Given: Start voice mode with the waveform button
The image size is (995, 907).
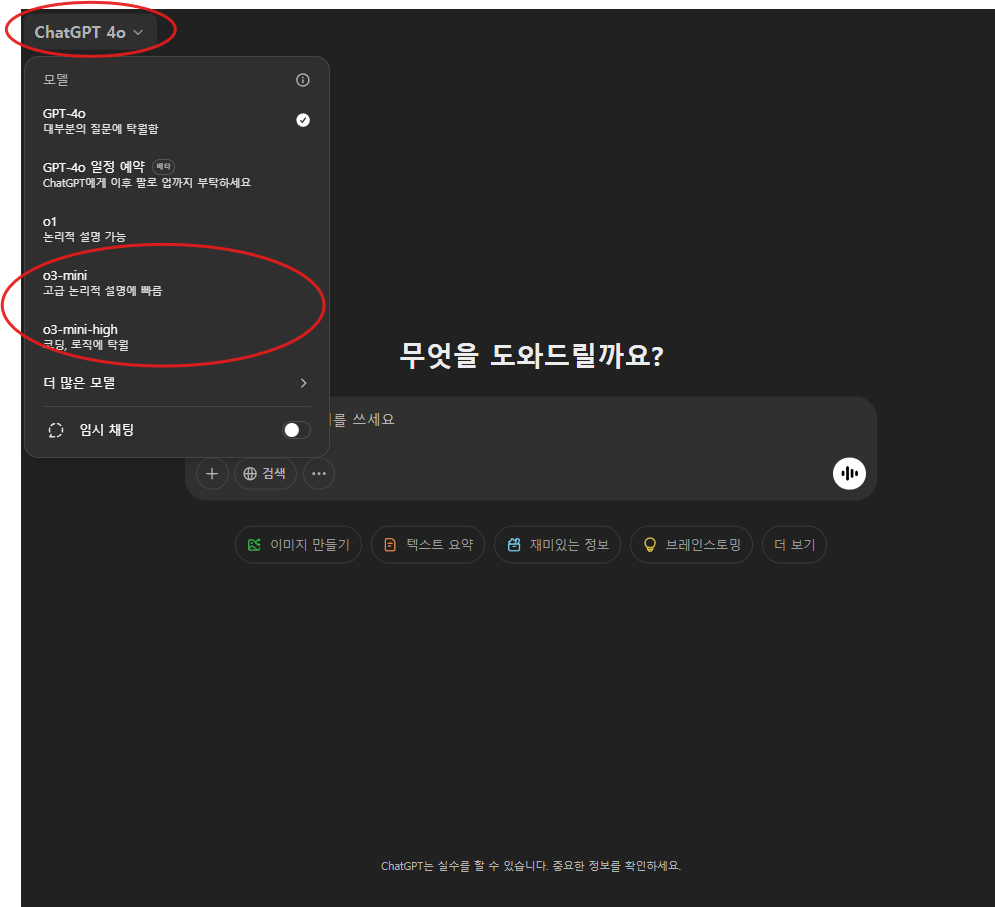Looking at the screenshot, I should [849, 473].
